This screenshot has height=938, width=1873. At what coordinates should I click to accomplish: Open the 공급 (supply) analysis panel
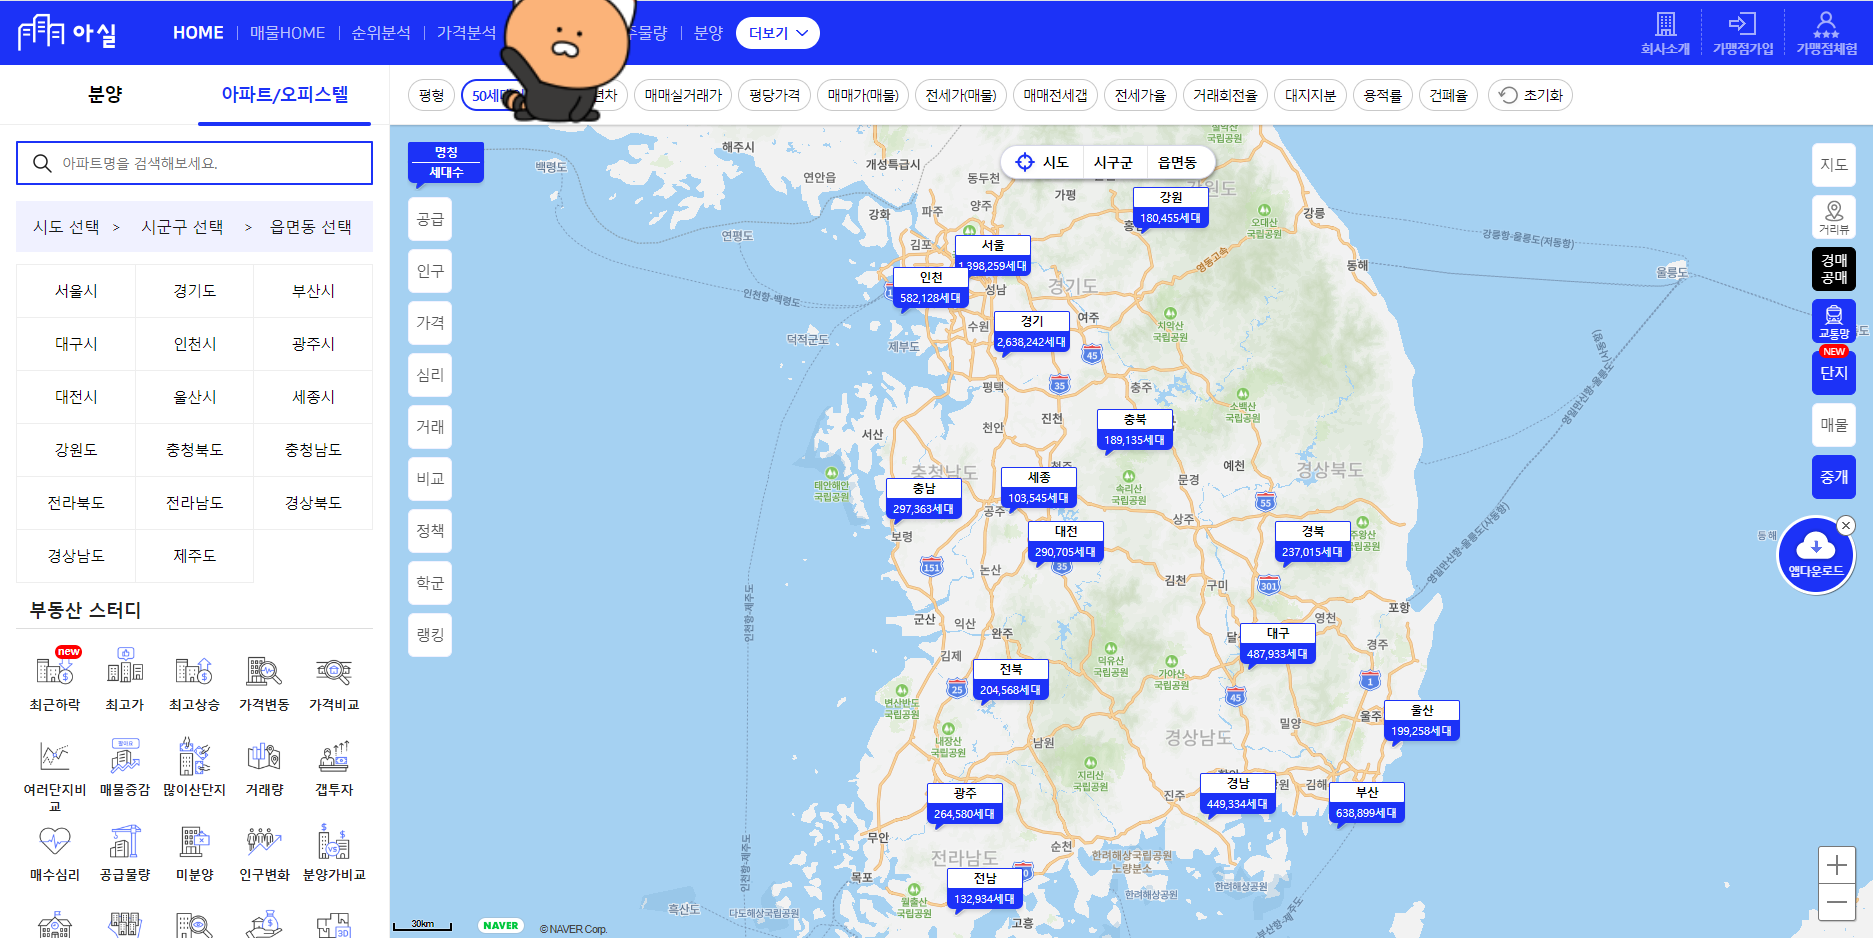point(429,219)
